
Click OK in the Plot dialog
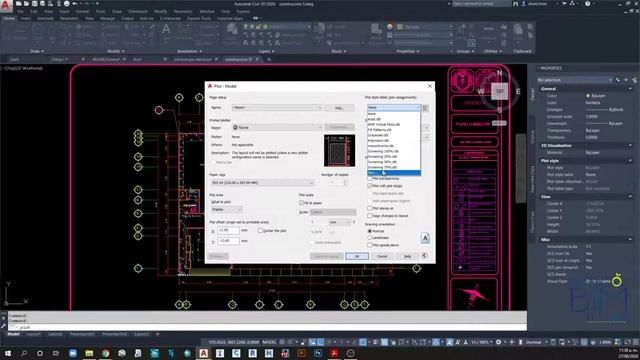coord(357,256)
